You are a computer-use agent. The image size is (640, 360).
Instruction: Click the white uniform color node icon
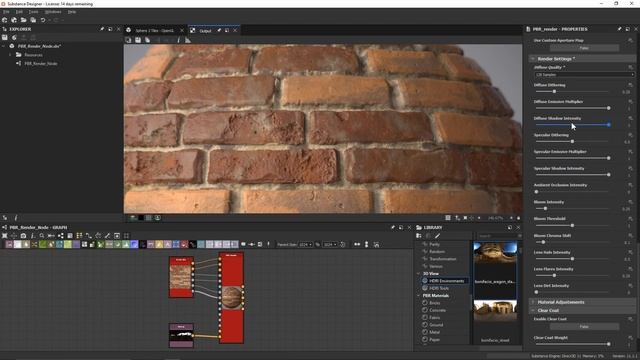point(18,244)
